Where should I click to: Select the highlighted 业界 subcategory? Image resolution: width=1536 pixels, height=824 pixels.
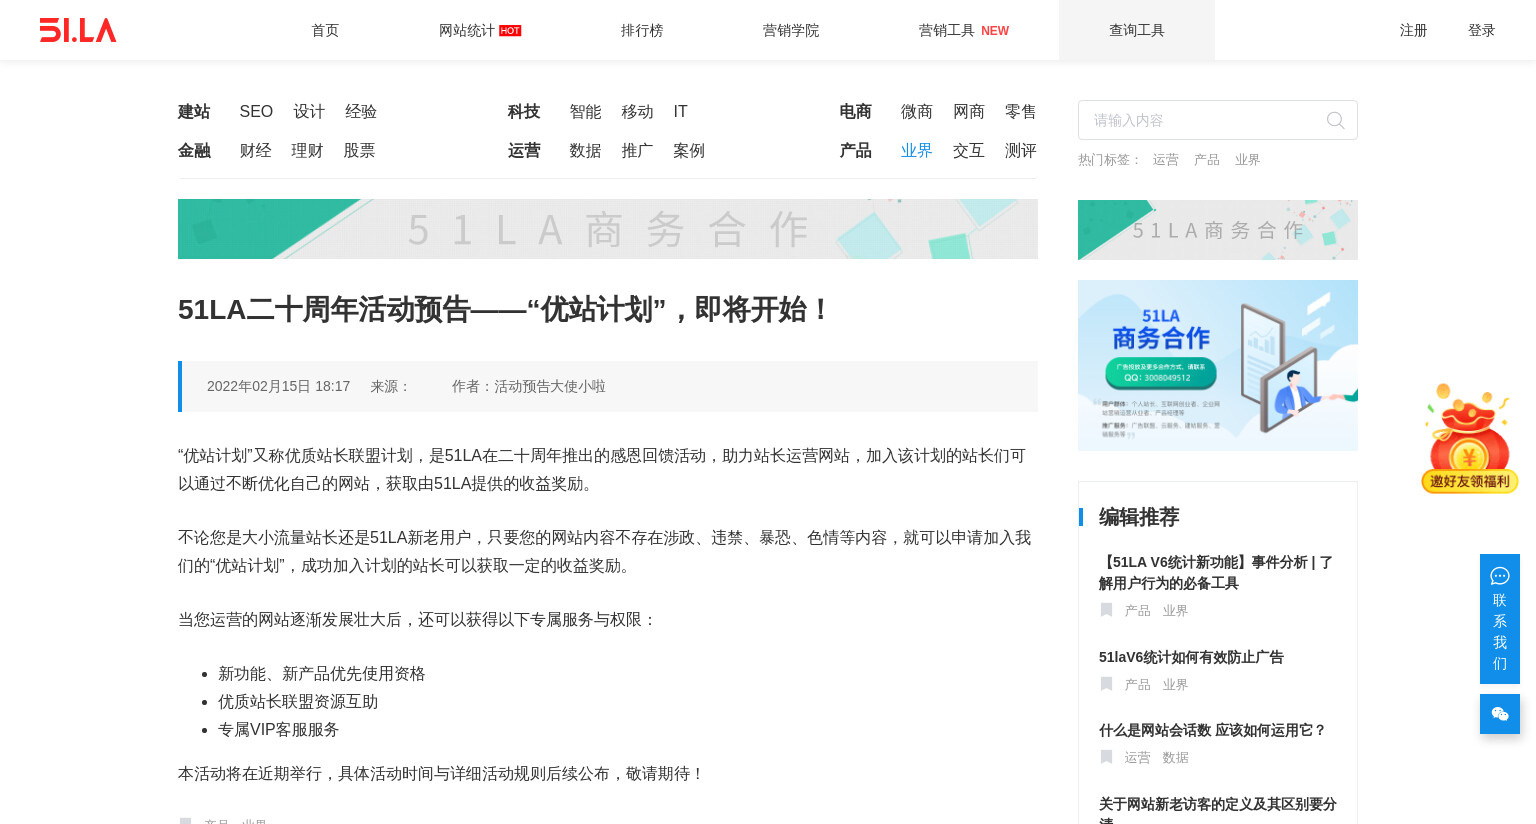point(917,151)
